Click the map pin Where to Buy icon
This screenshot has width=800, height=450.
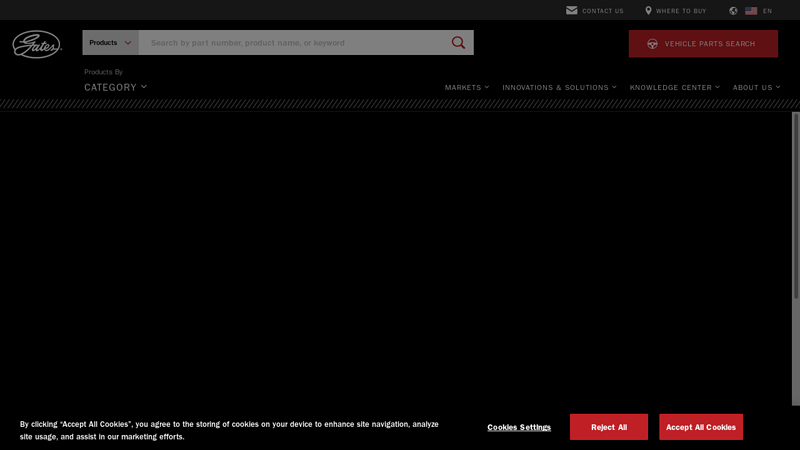[648, 11]
